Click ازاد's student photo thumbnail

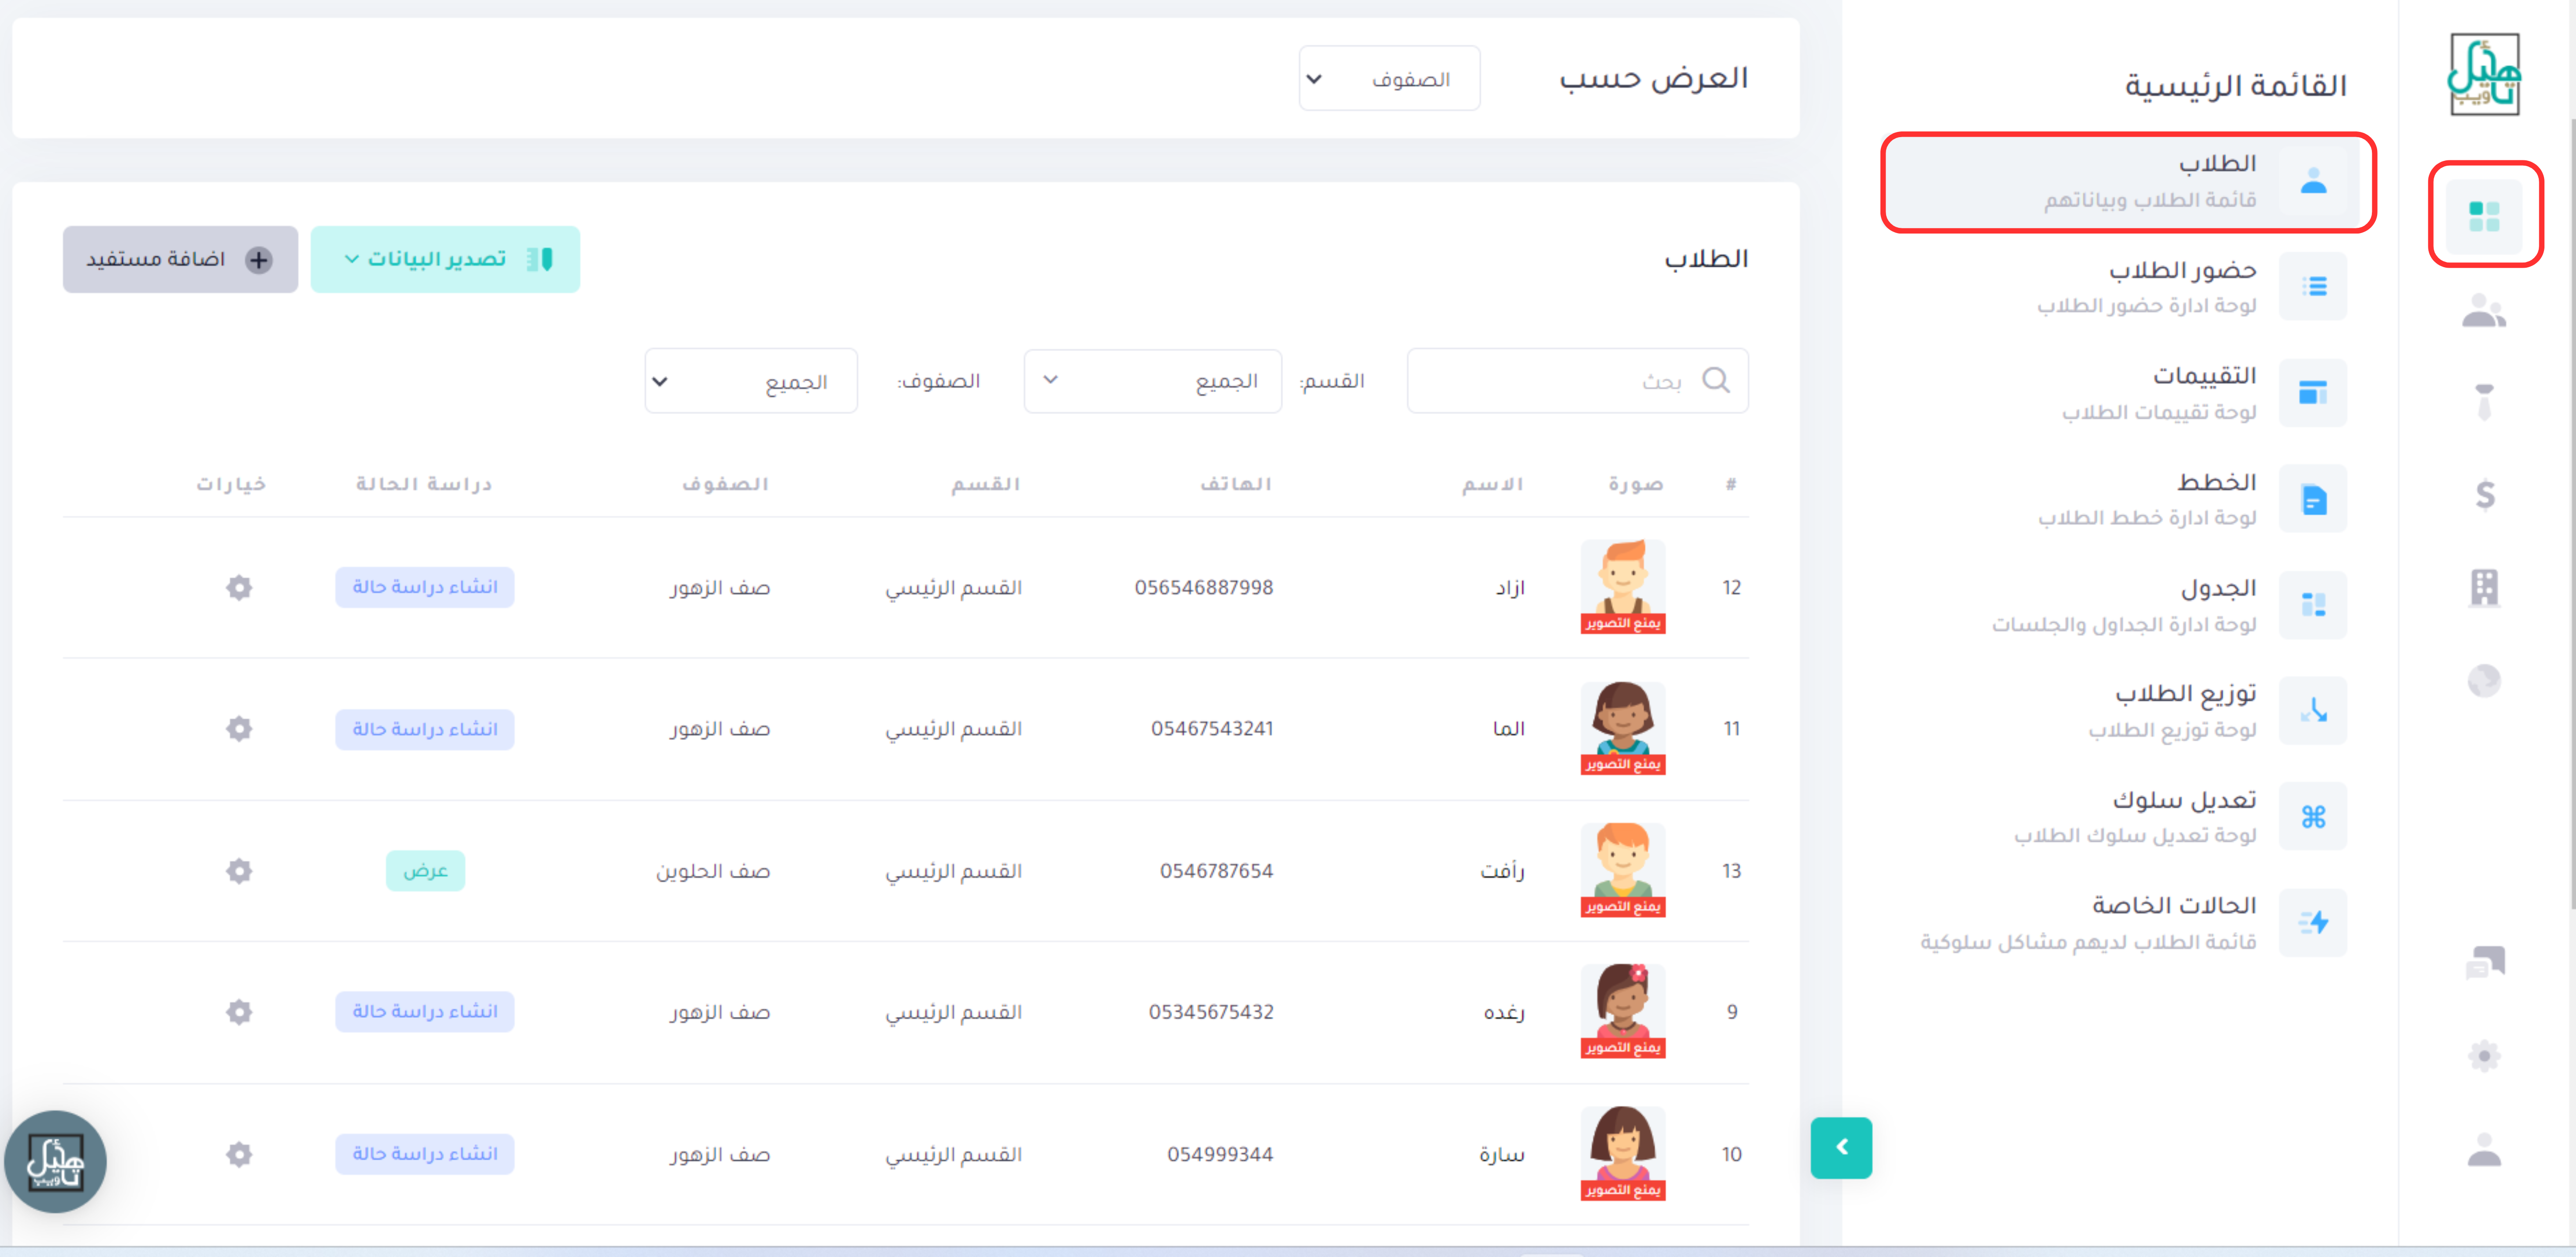click(x=1622, y=587)
